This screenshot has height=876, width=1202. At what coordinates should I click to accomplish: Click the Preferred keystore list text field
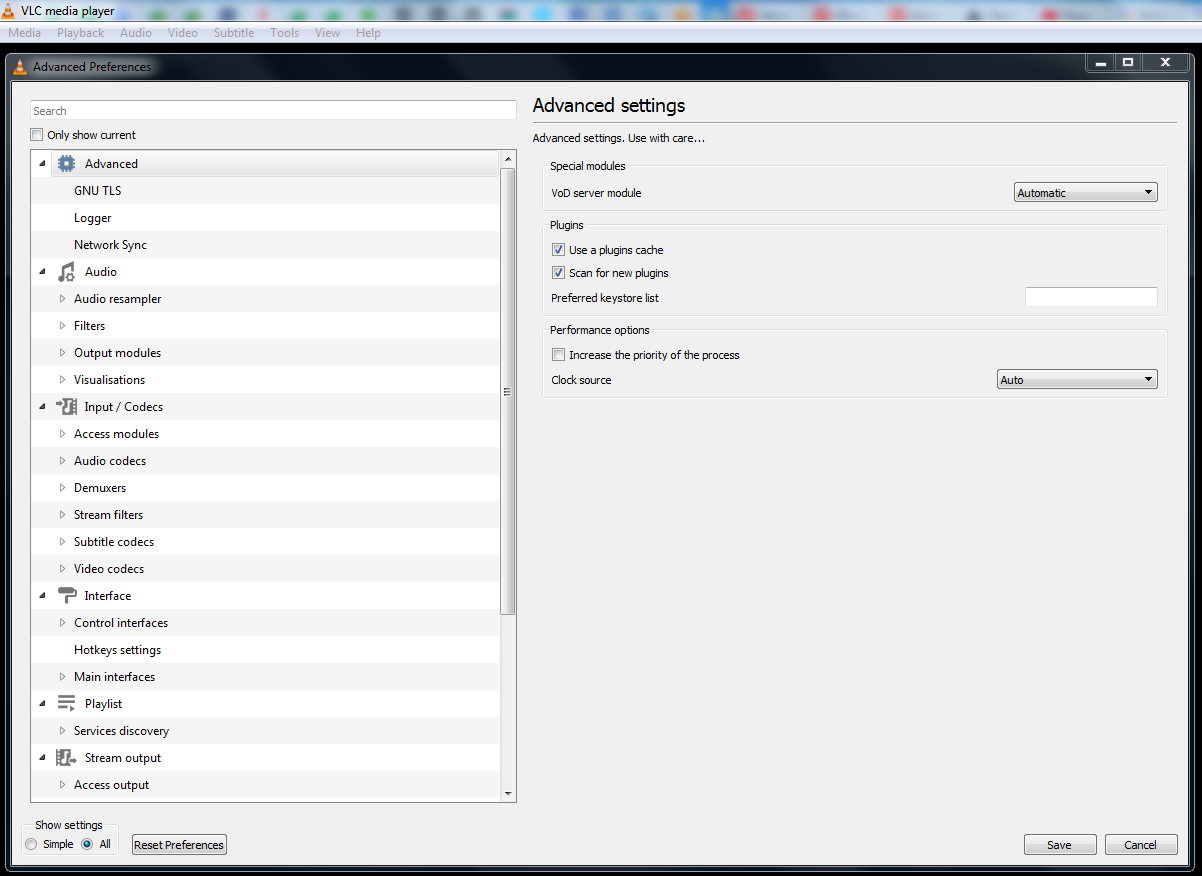point(1090,297)
